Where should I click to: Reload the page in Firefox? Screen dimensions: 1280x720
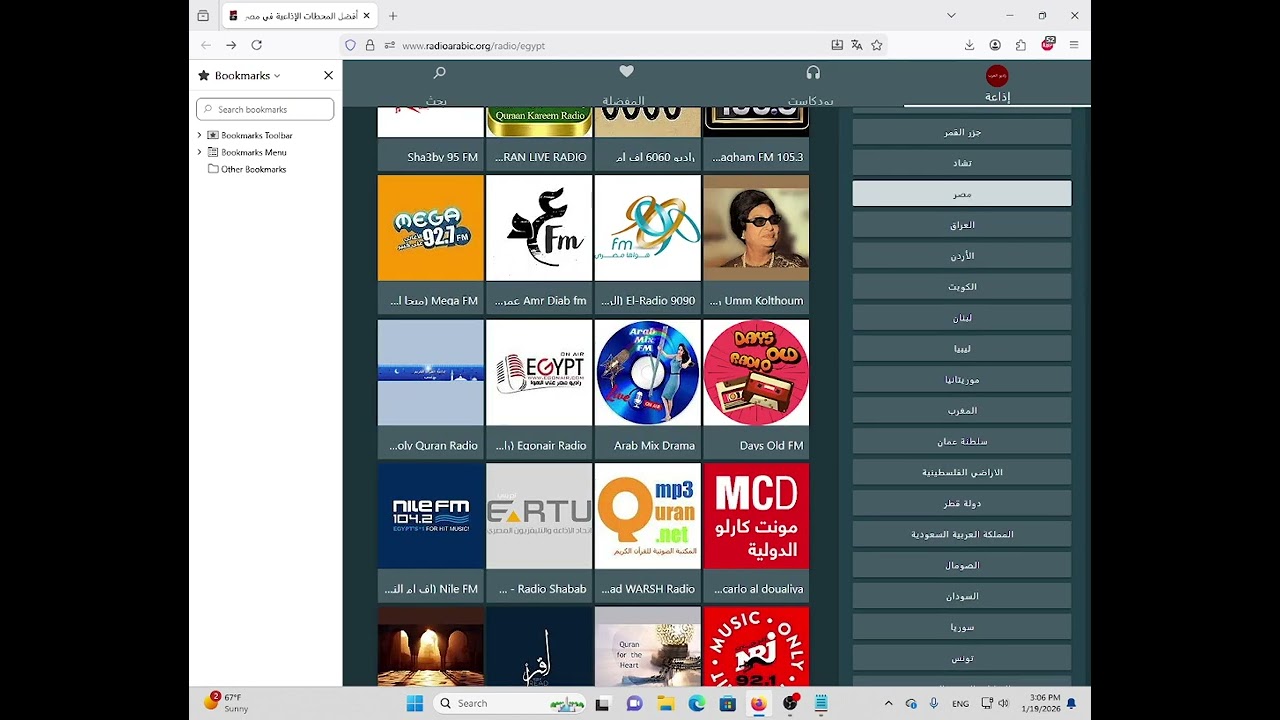pyautogui.click(x=256, y=45)
